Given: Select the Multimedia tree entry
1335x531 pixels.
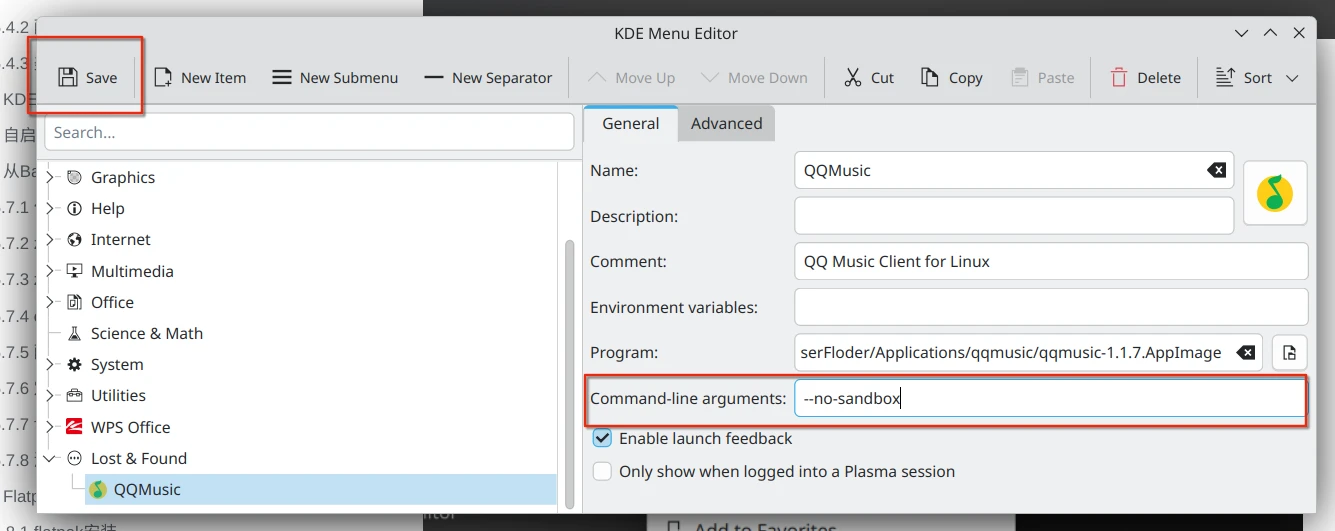Looking at the screenshot, I should coord(132,272).
